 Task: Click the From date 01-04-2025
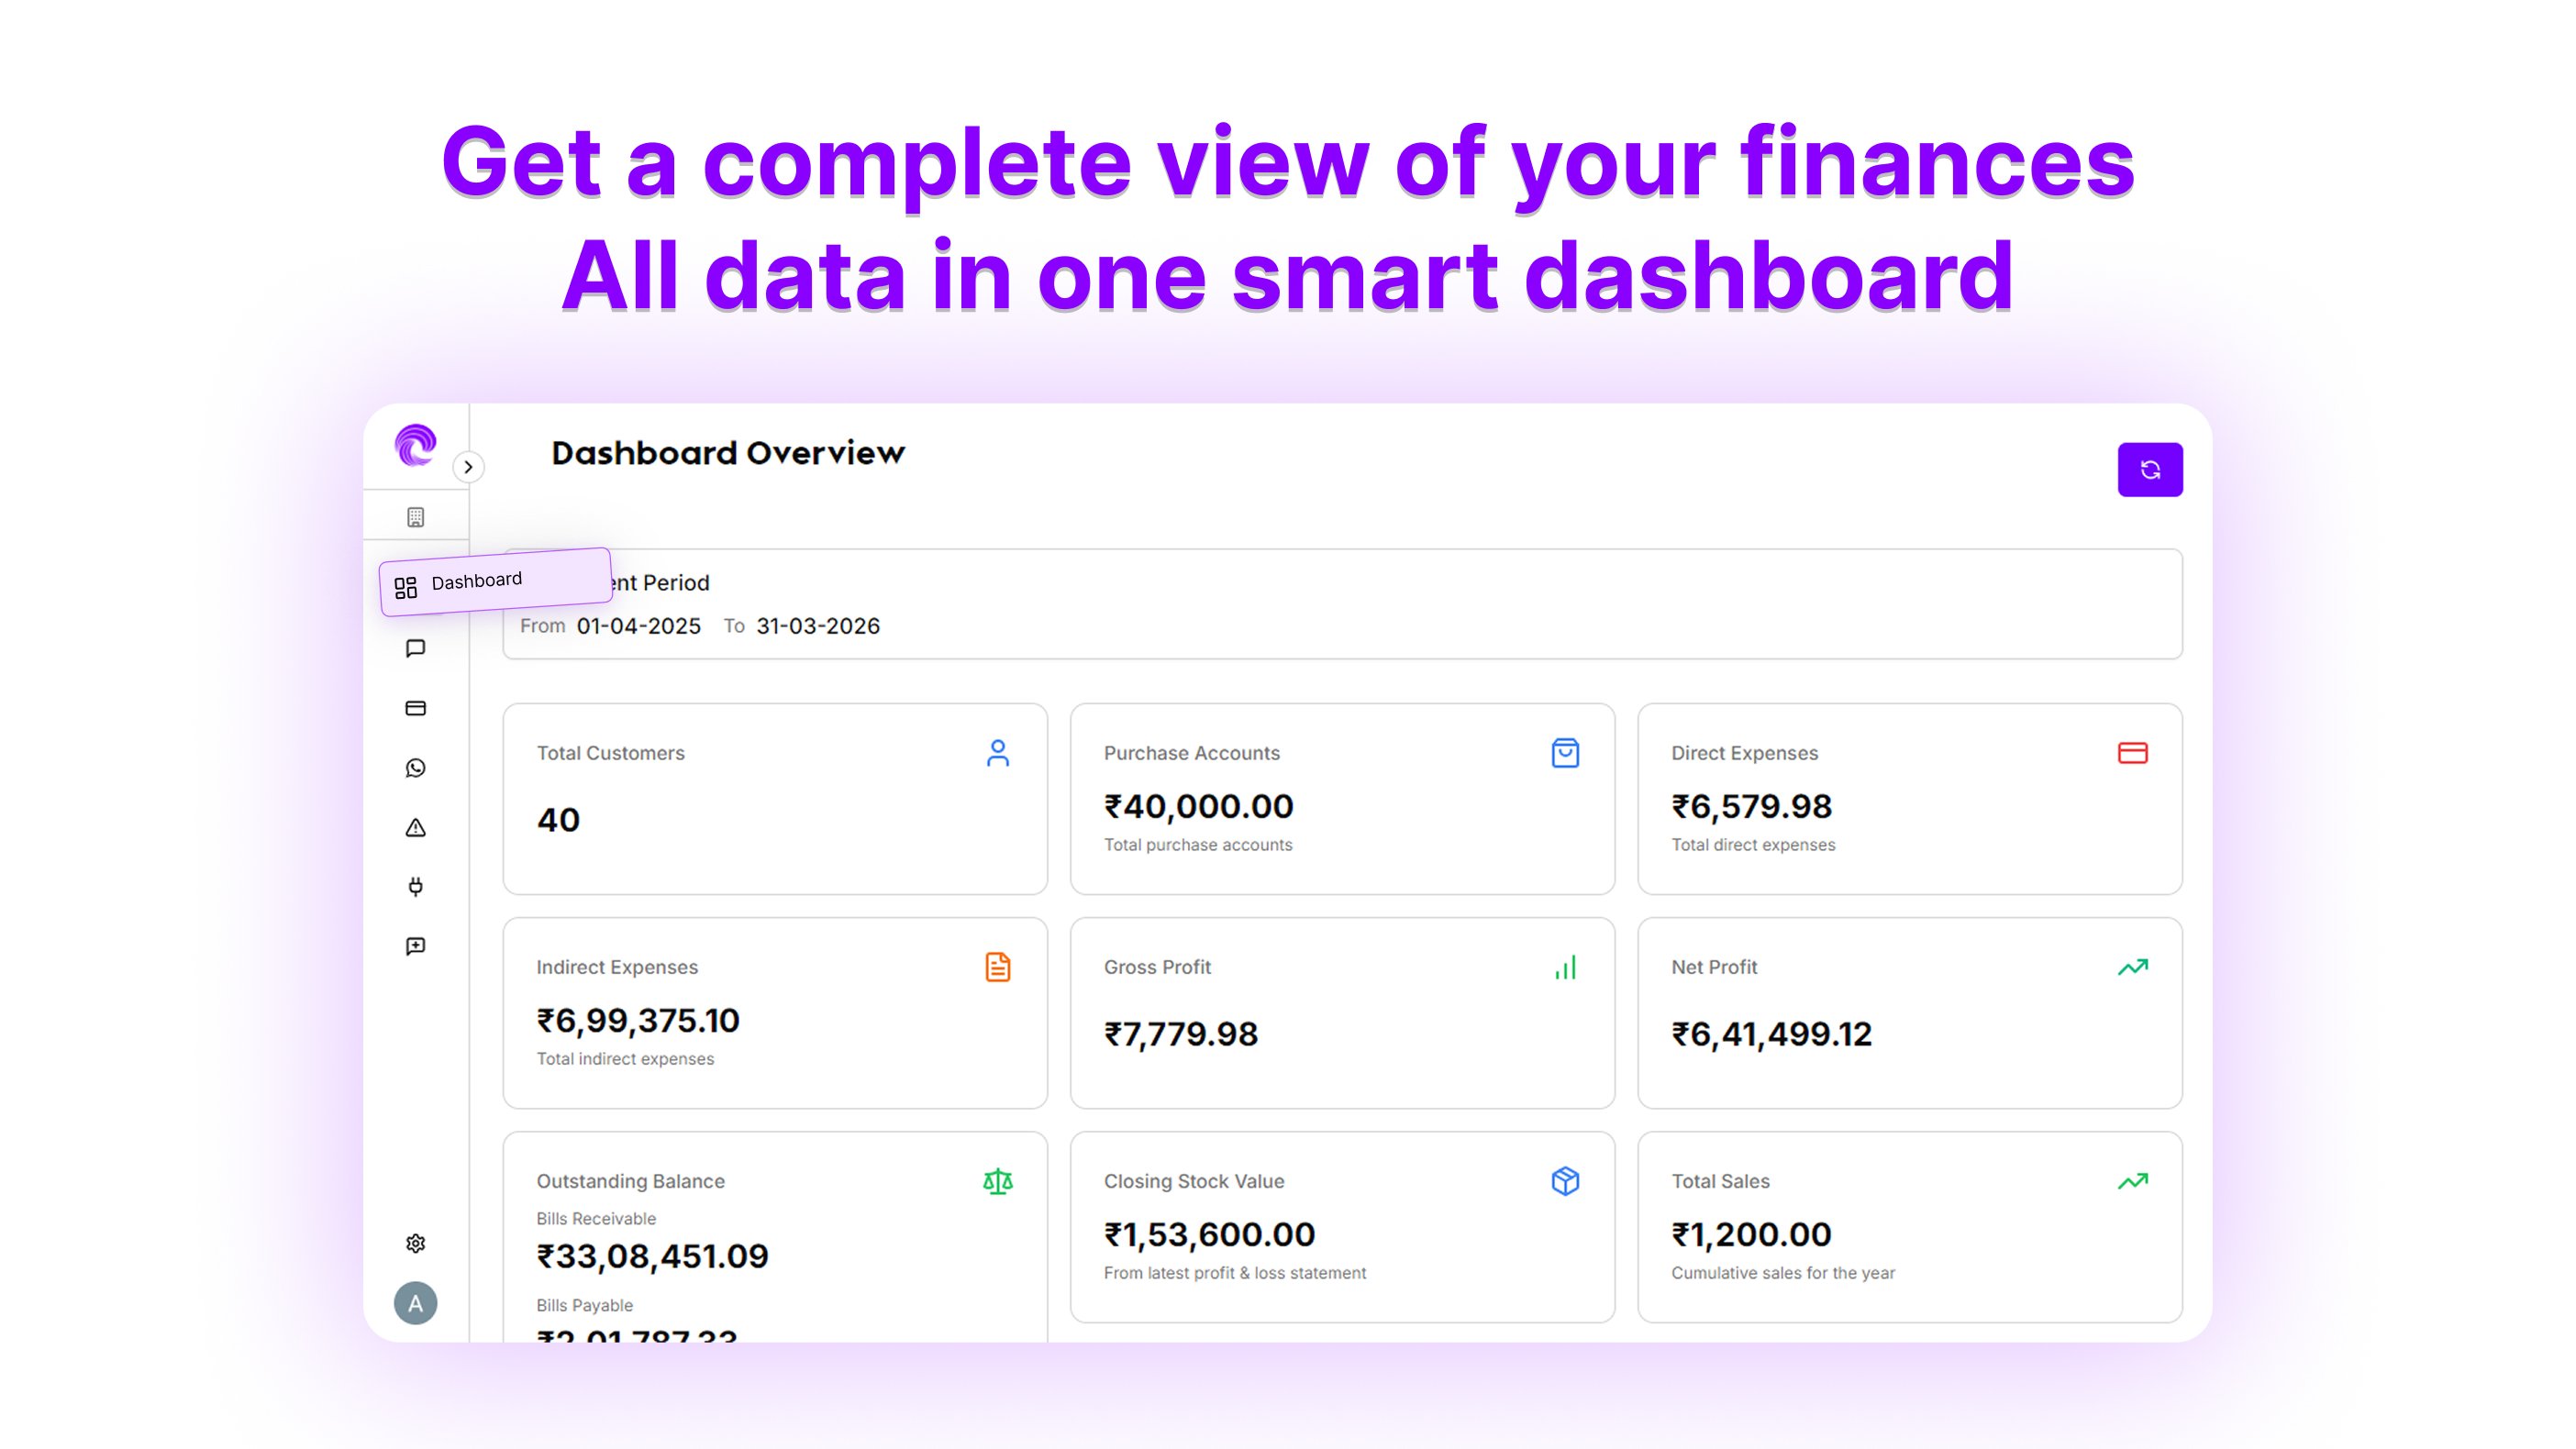click(638, 626)
